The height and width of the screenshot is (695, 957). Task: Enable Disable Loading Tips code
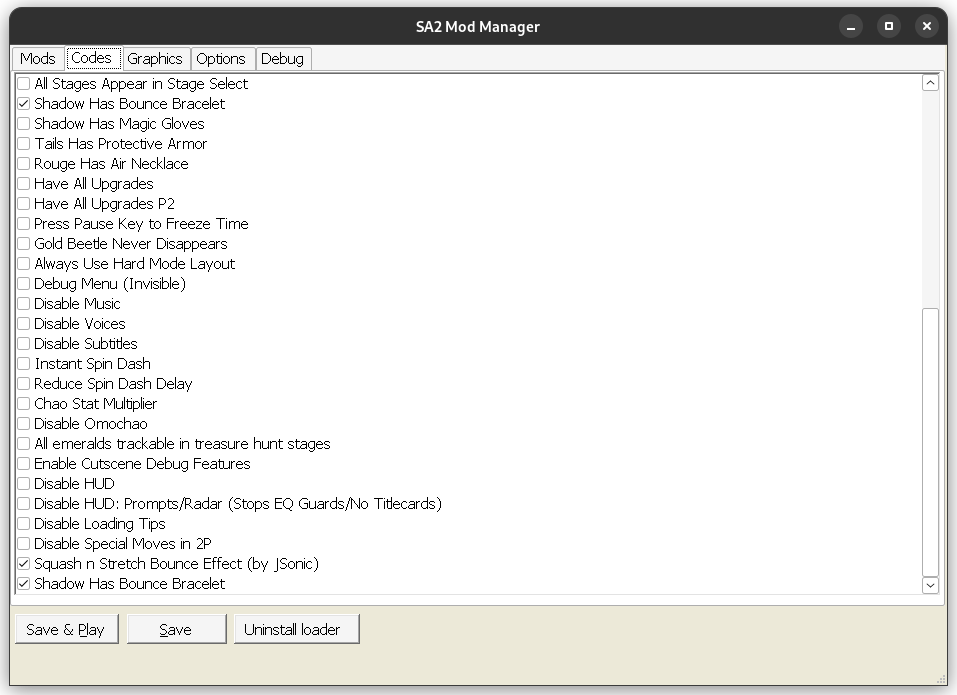pos(24,524)
